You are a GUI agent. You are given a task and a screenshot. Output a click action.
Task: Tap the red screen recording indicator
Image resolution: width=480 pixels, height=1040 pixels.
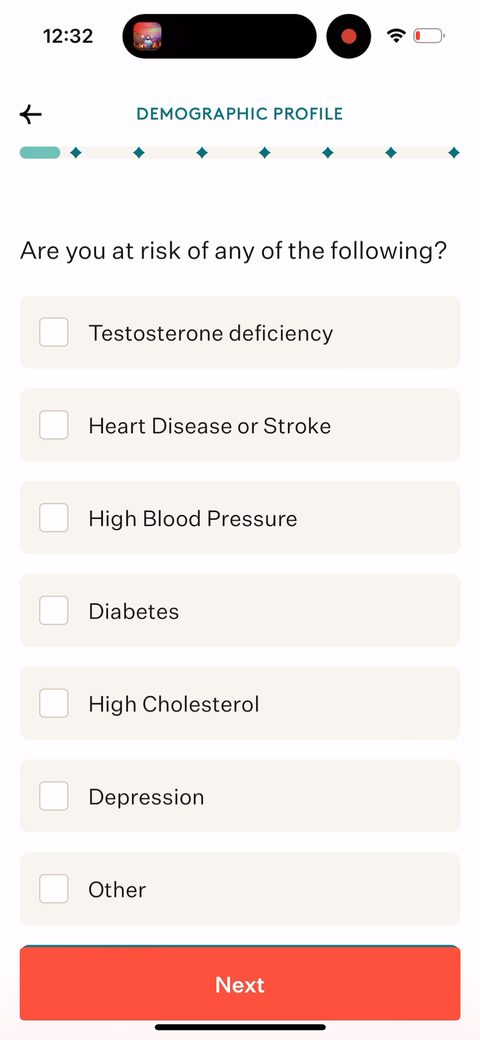[349, 36]
